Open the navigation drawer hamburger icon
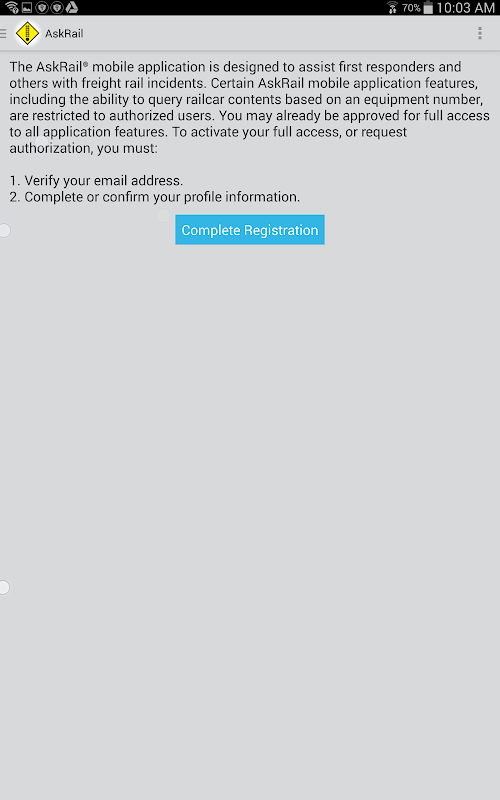Viewport: 500px width, 800px height. click(x=3, y=34)
